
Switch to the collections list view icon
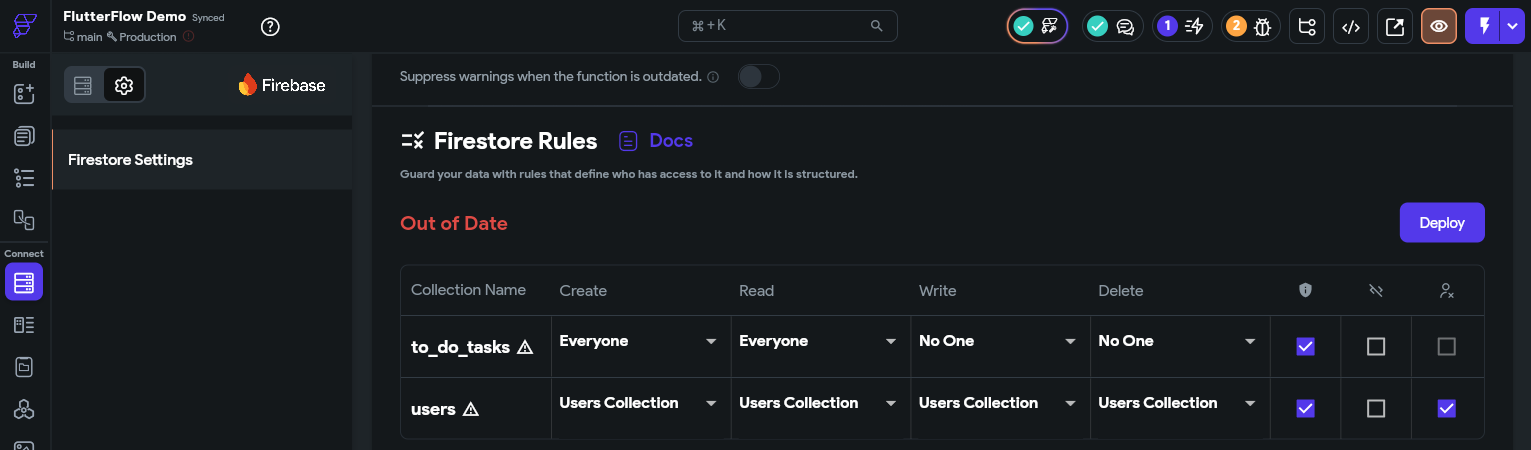(84, 86)
